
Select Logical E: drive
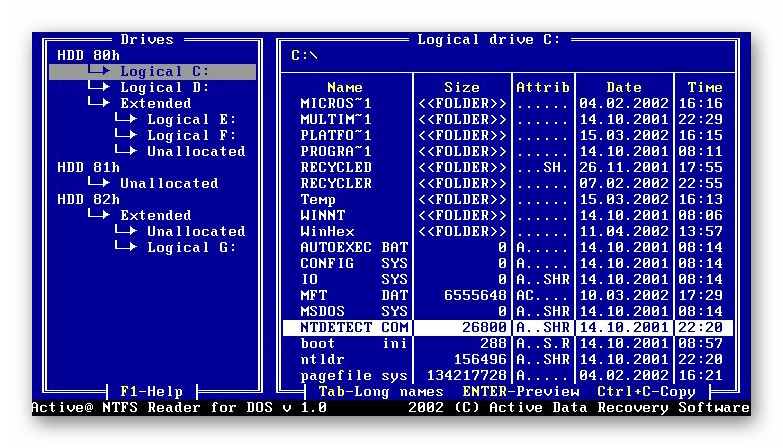pos(191,119)
